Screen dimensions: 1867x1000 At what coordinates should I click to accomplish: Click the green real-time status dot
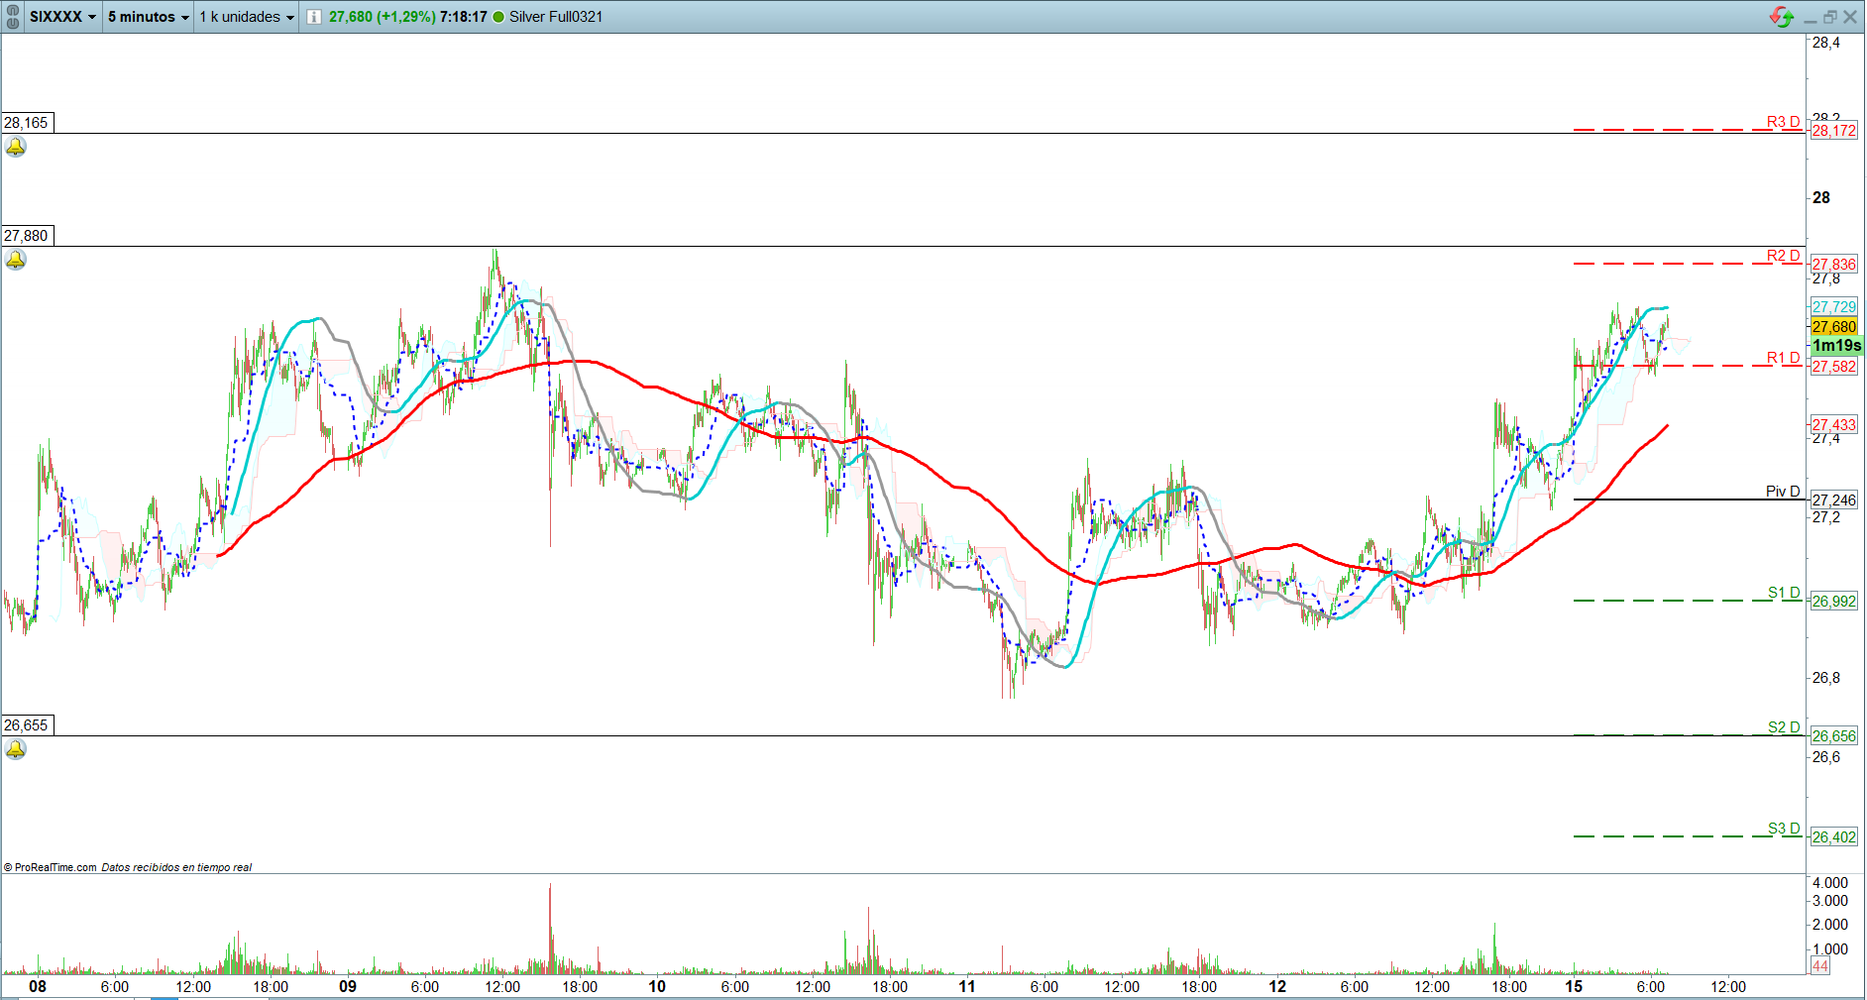coord(498,17)
